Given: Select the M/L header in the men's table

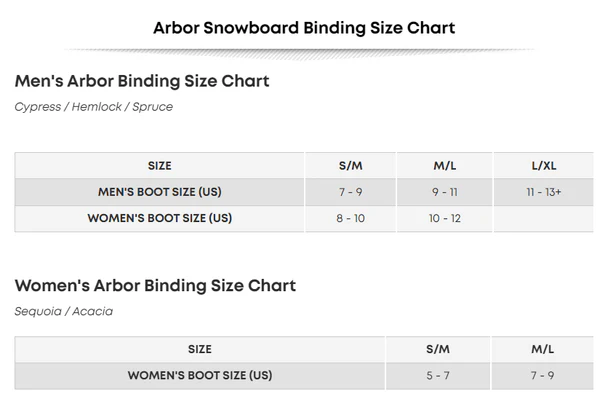Looking at the screenshot, I should [444, 165].
